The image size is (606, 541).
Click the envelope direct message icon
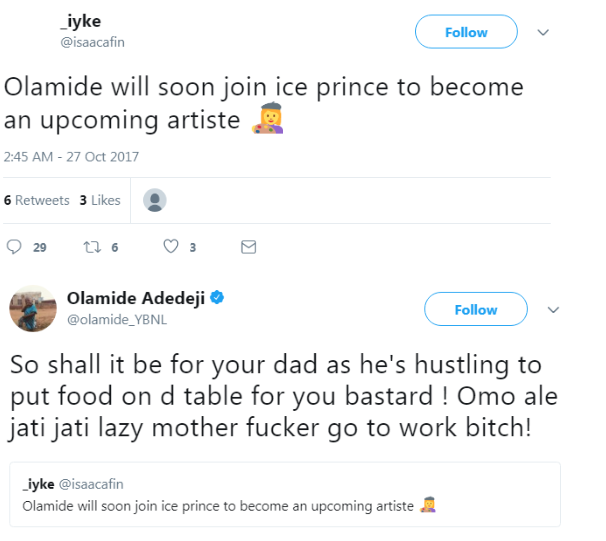coord(249,247)
